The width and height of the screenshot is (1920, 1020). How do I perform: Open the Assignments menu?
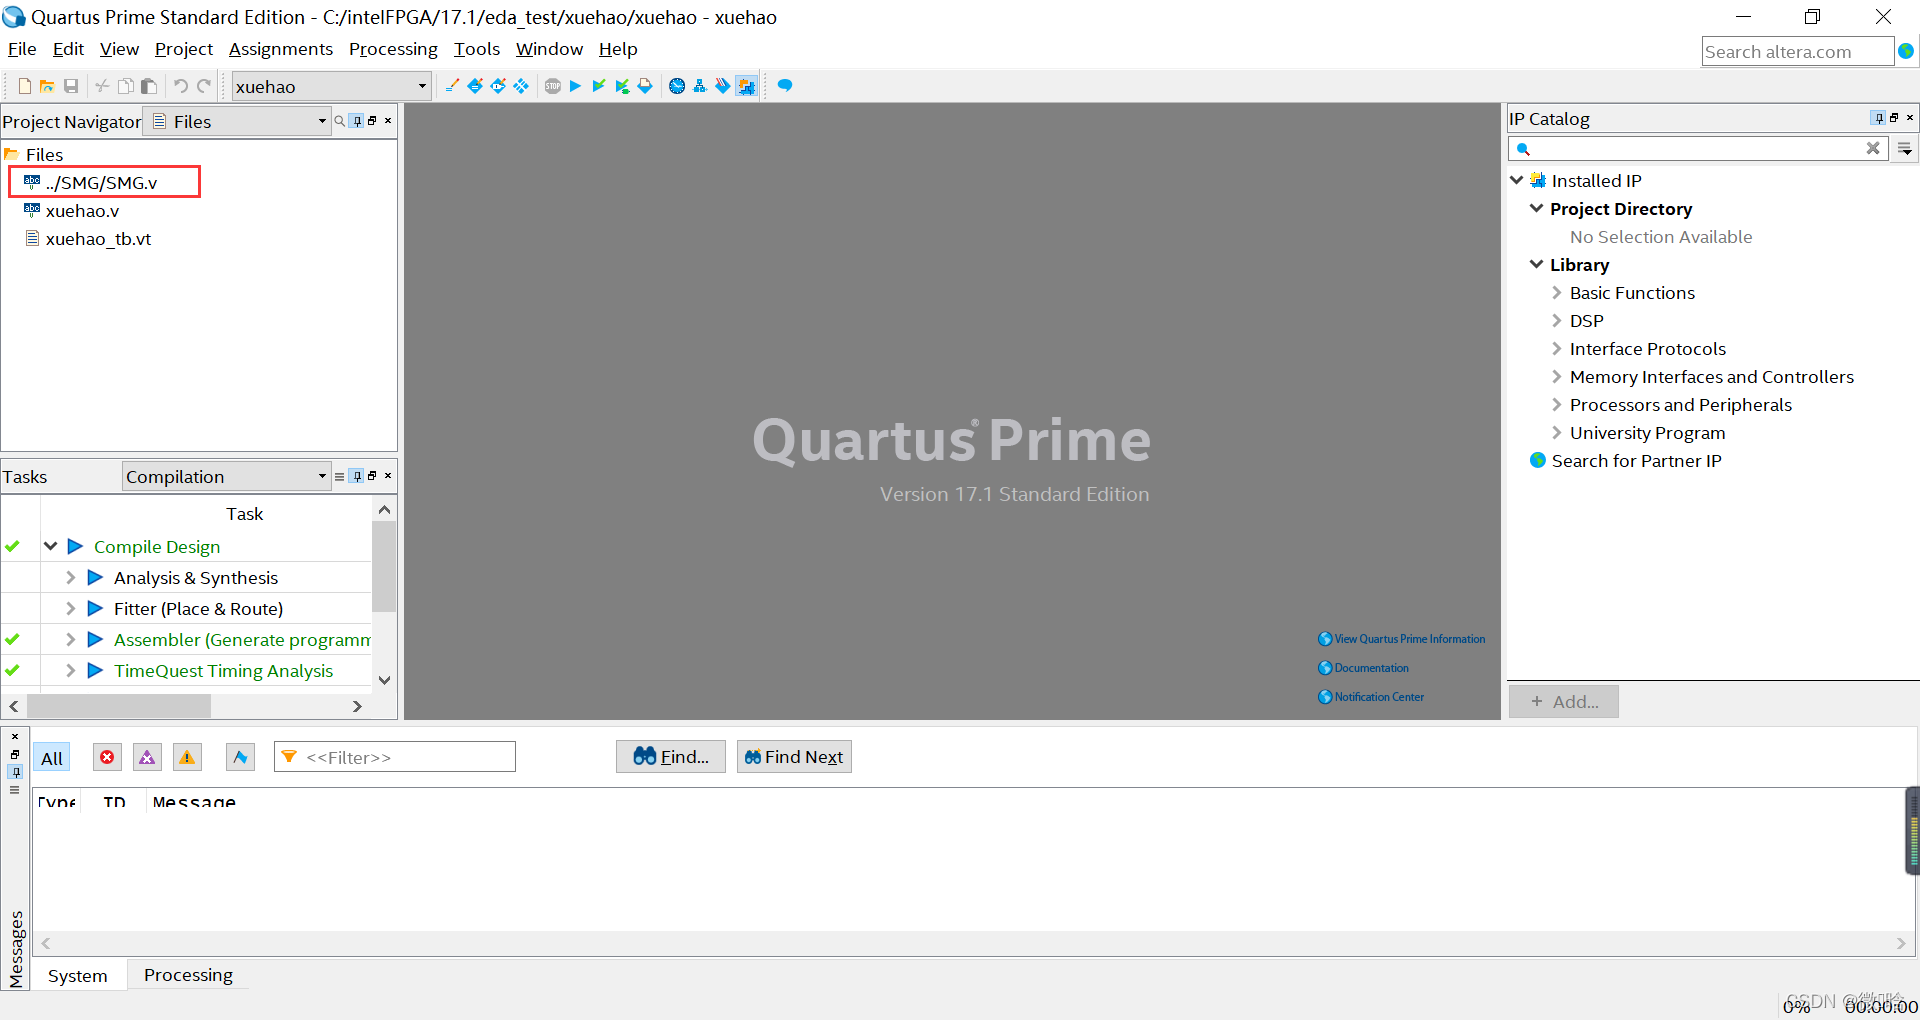tap(281, 49)
